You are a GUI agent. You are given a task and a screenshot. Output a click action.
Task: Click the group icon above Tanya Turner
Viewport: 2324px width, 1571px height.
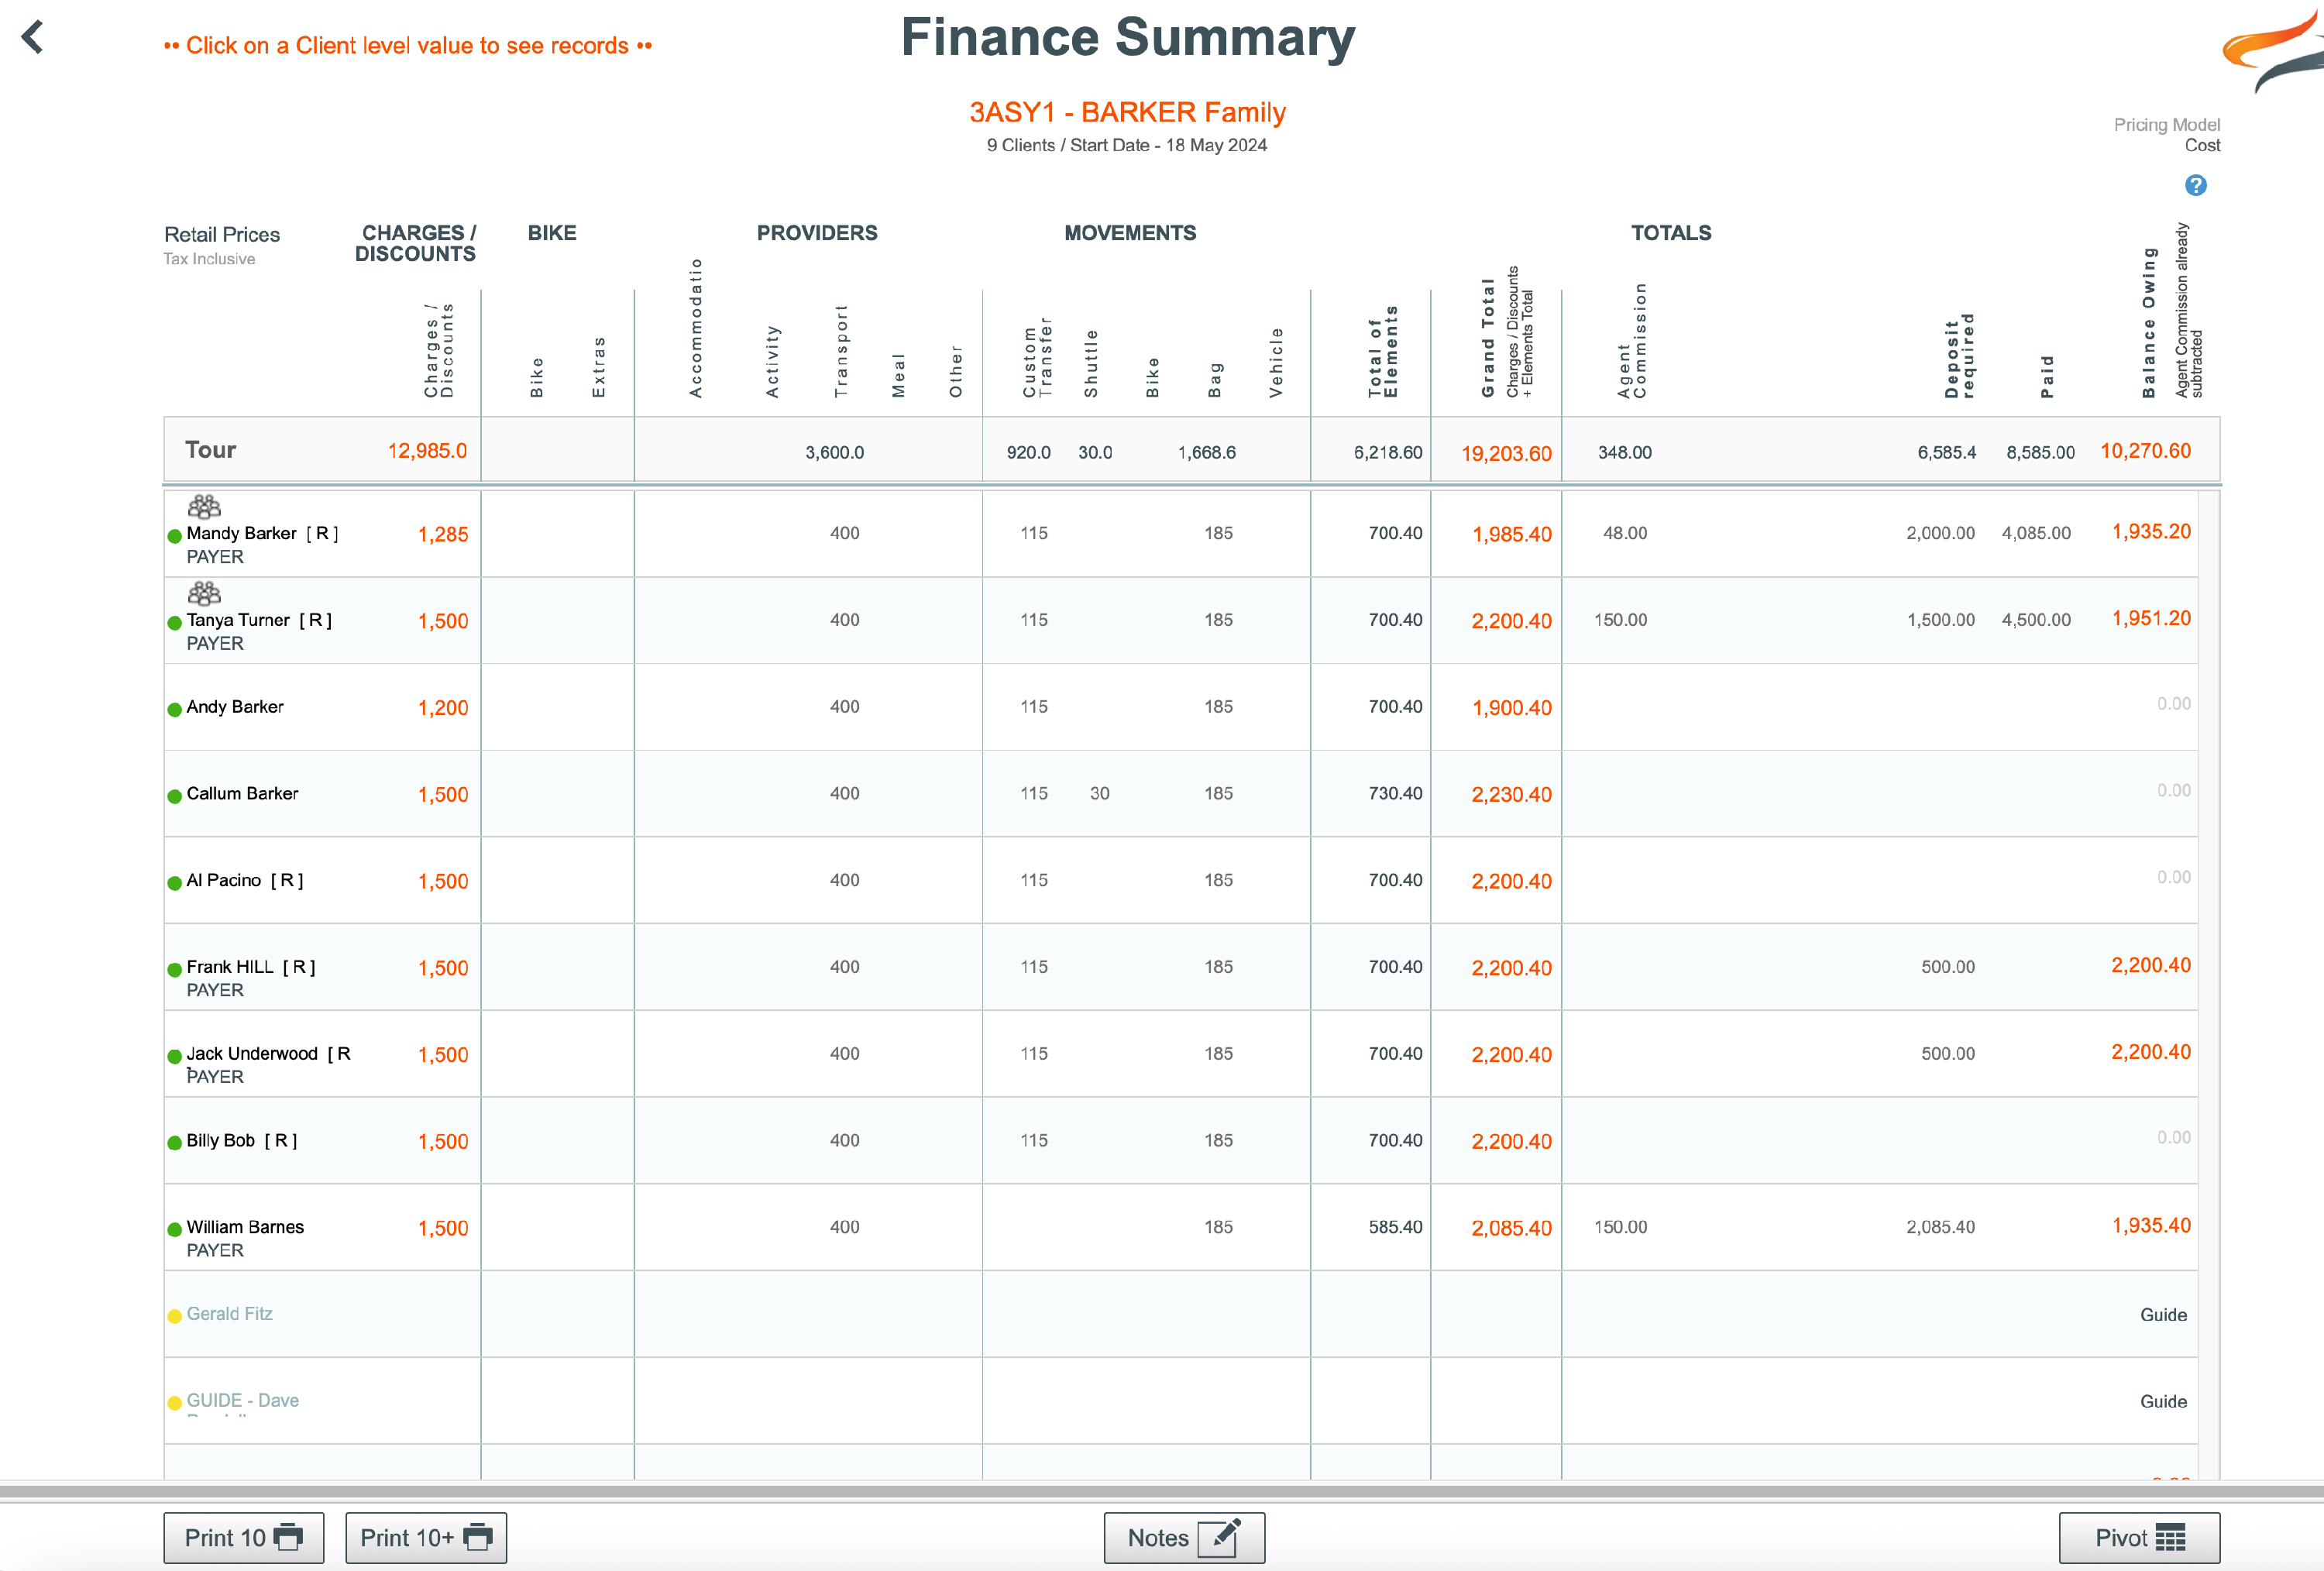coord(204,594)
